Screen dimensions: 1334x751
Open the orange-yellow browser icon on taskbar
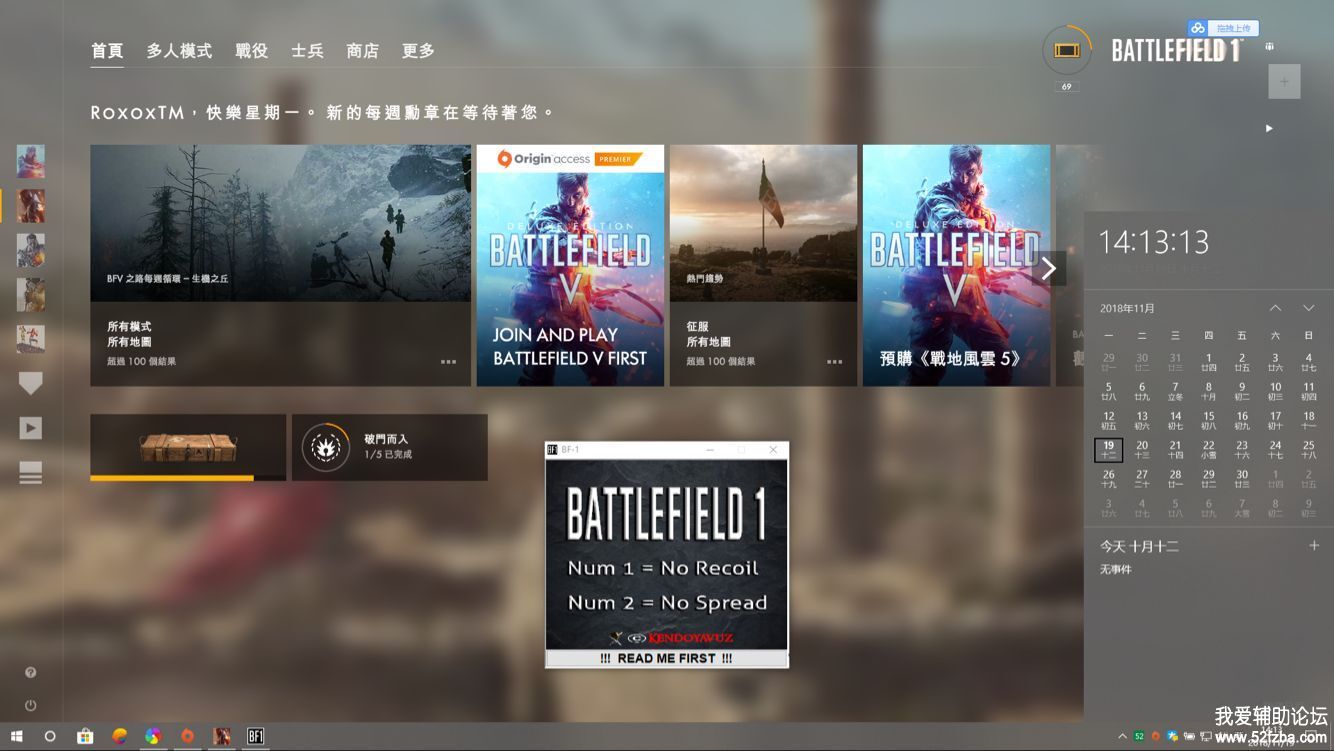(x=120, y=737)
